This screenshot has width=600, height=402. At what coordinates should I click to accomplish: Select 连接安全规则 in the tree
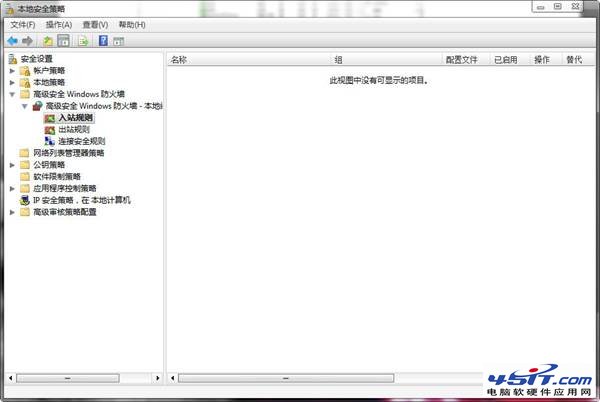pyautogui.click(x=82, y=142)
